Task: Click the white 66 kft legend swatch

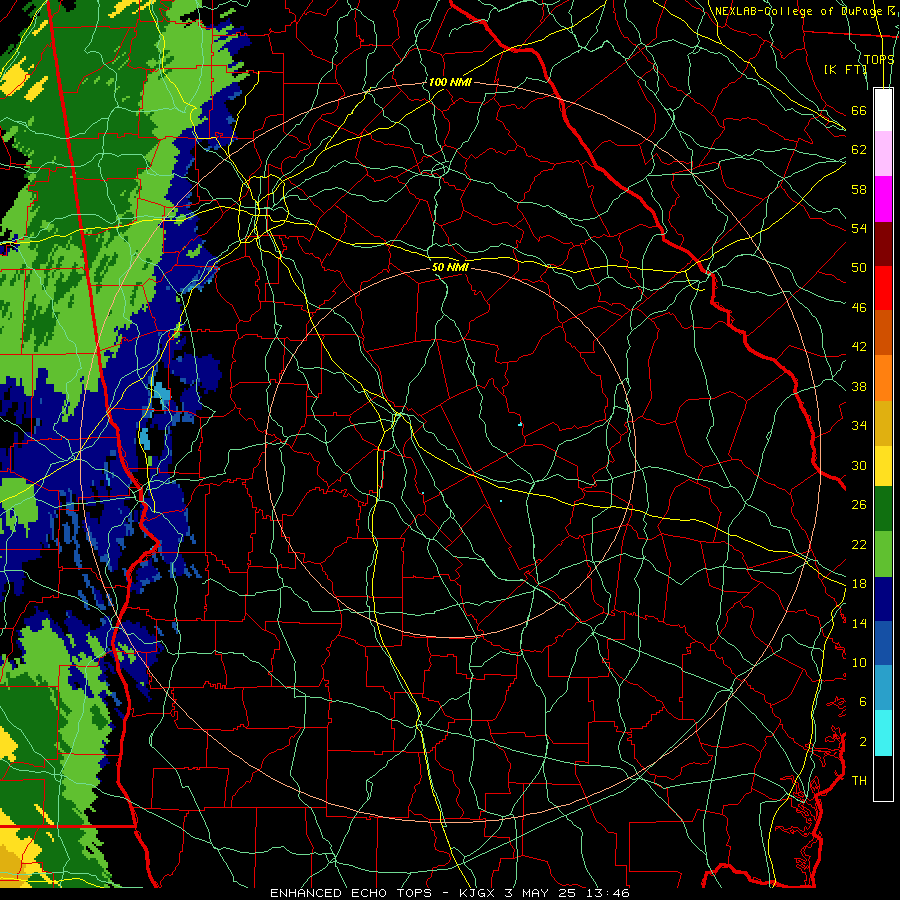Action: click(x=883, y=110)
